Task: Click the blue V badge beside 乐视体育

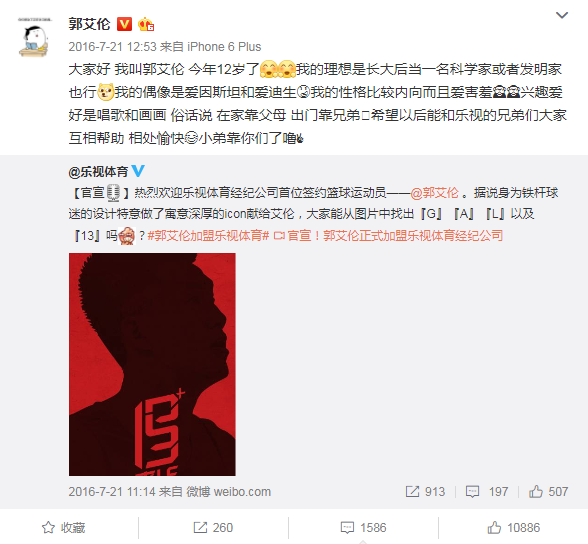Action: coord(138,171)
